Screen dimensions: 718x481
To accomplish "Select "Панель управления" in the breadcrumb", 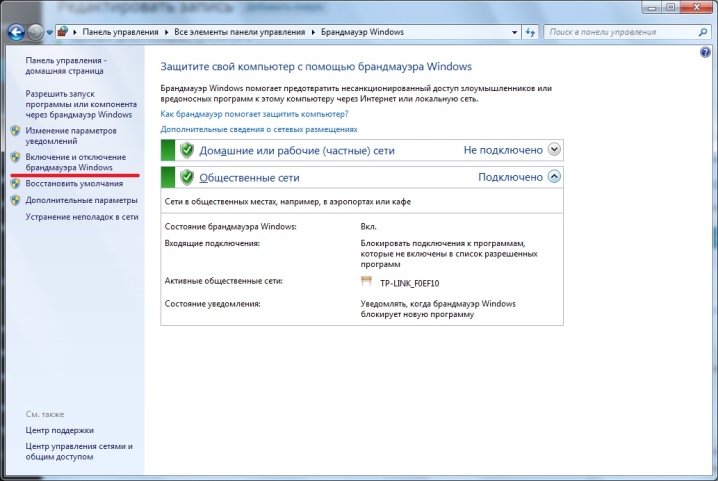I will pyautogui.click(x=120, y=32).
